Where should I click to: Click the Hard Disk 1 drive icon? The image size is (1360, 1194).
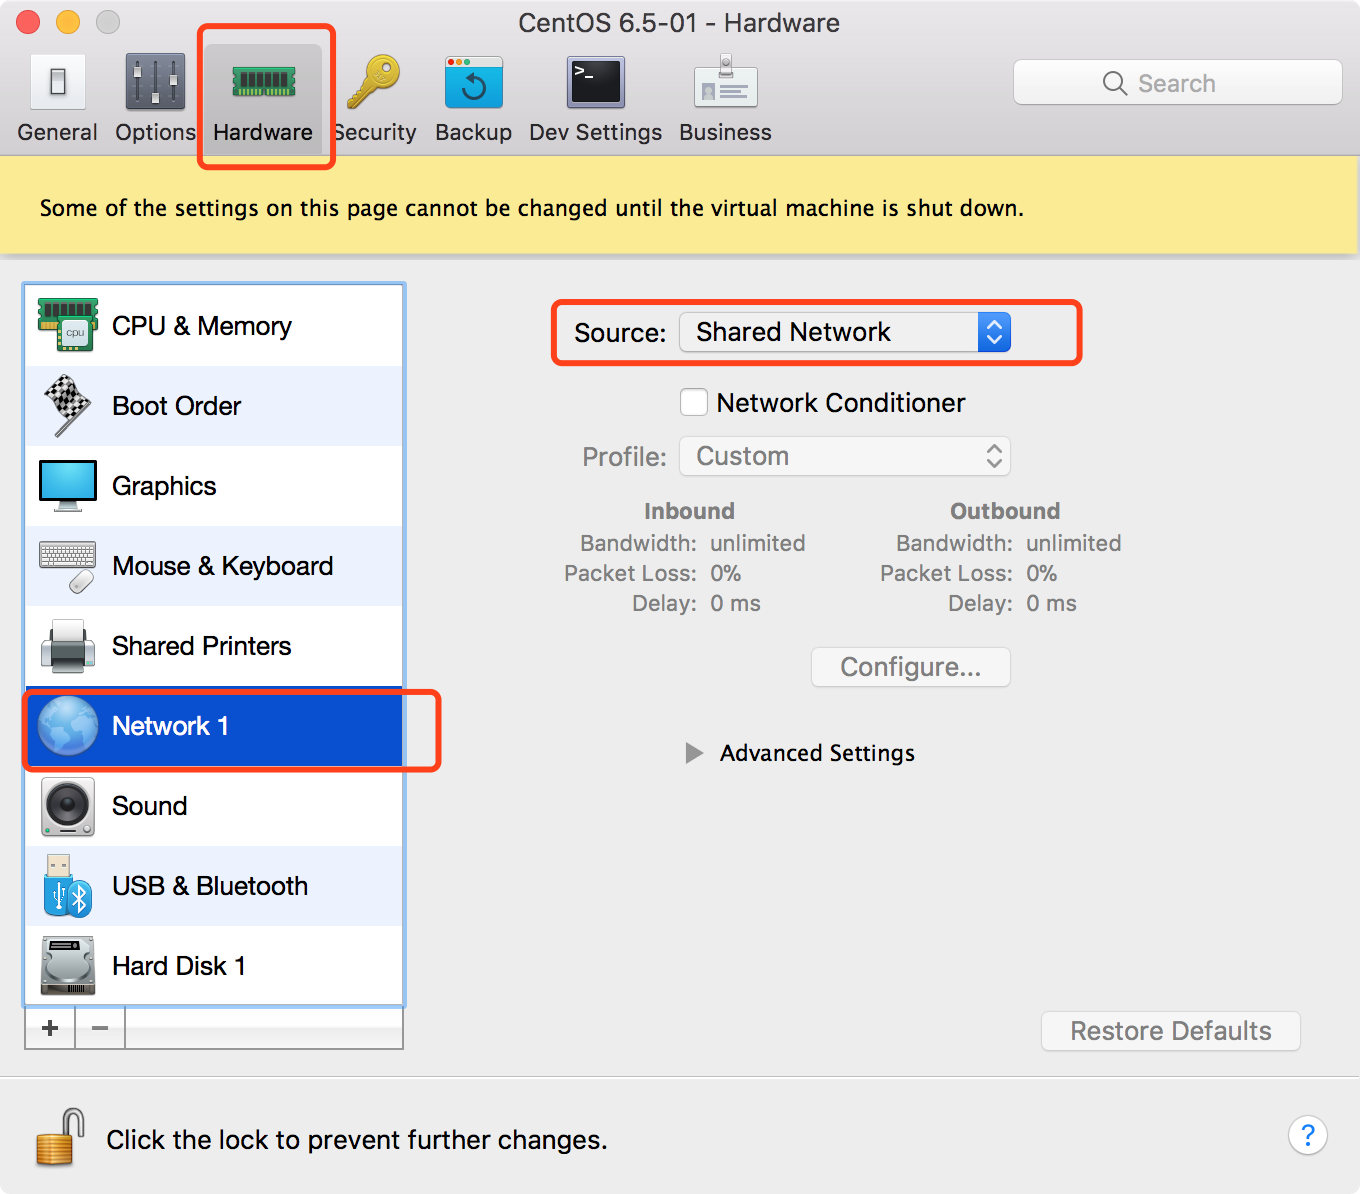pyautogui.click(x=68, y=966)
